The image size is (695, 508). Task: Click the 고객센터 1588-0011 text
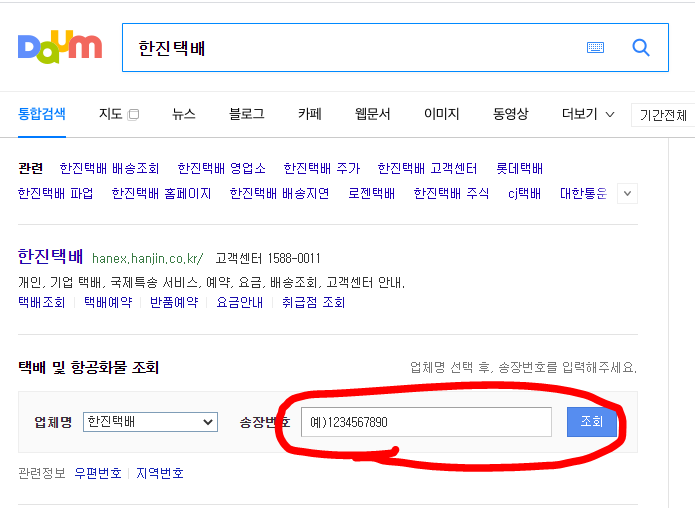click(268, 258)
